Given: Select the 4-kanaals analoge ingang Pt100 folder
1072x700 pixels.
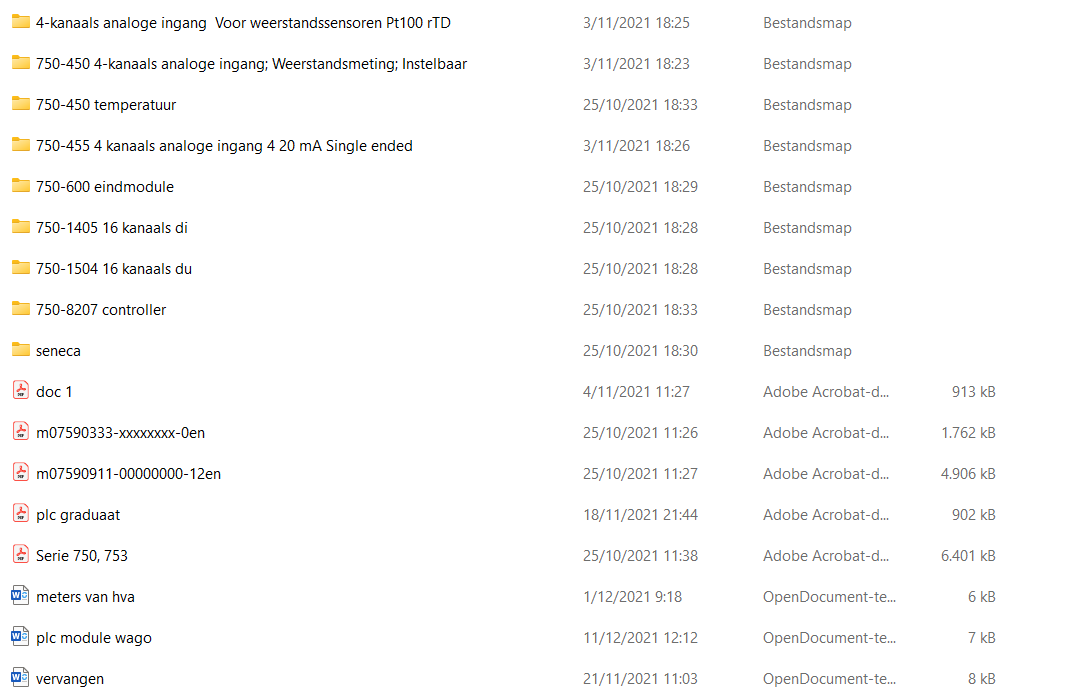Looking at the screenshot, I should (243, 23).
